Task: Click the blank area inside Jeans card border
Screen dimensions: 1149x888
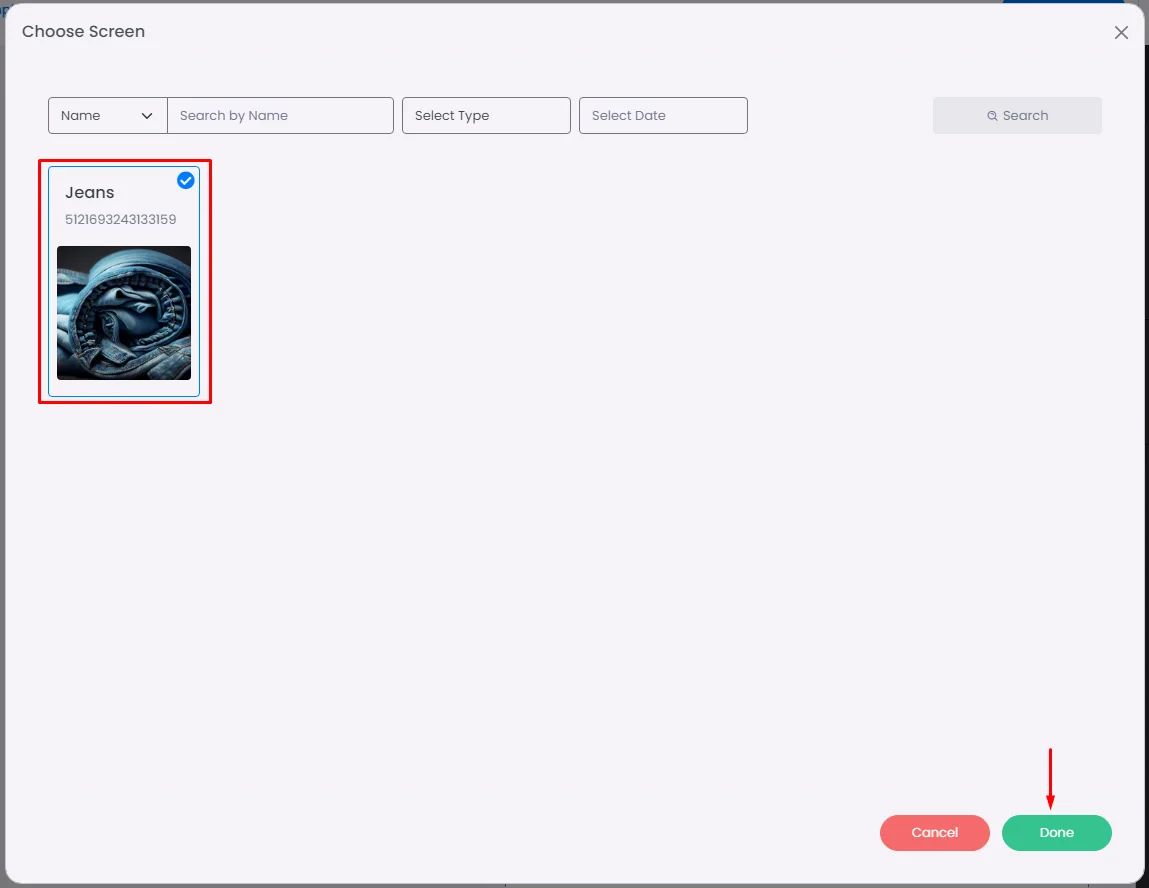Action: 124,388
